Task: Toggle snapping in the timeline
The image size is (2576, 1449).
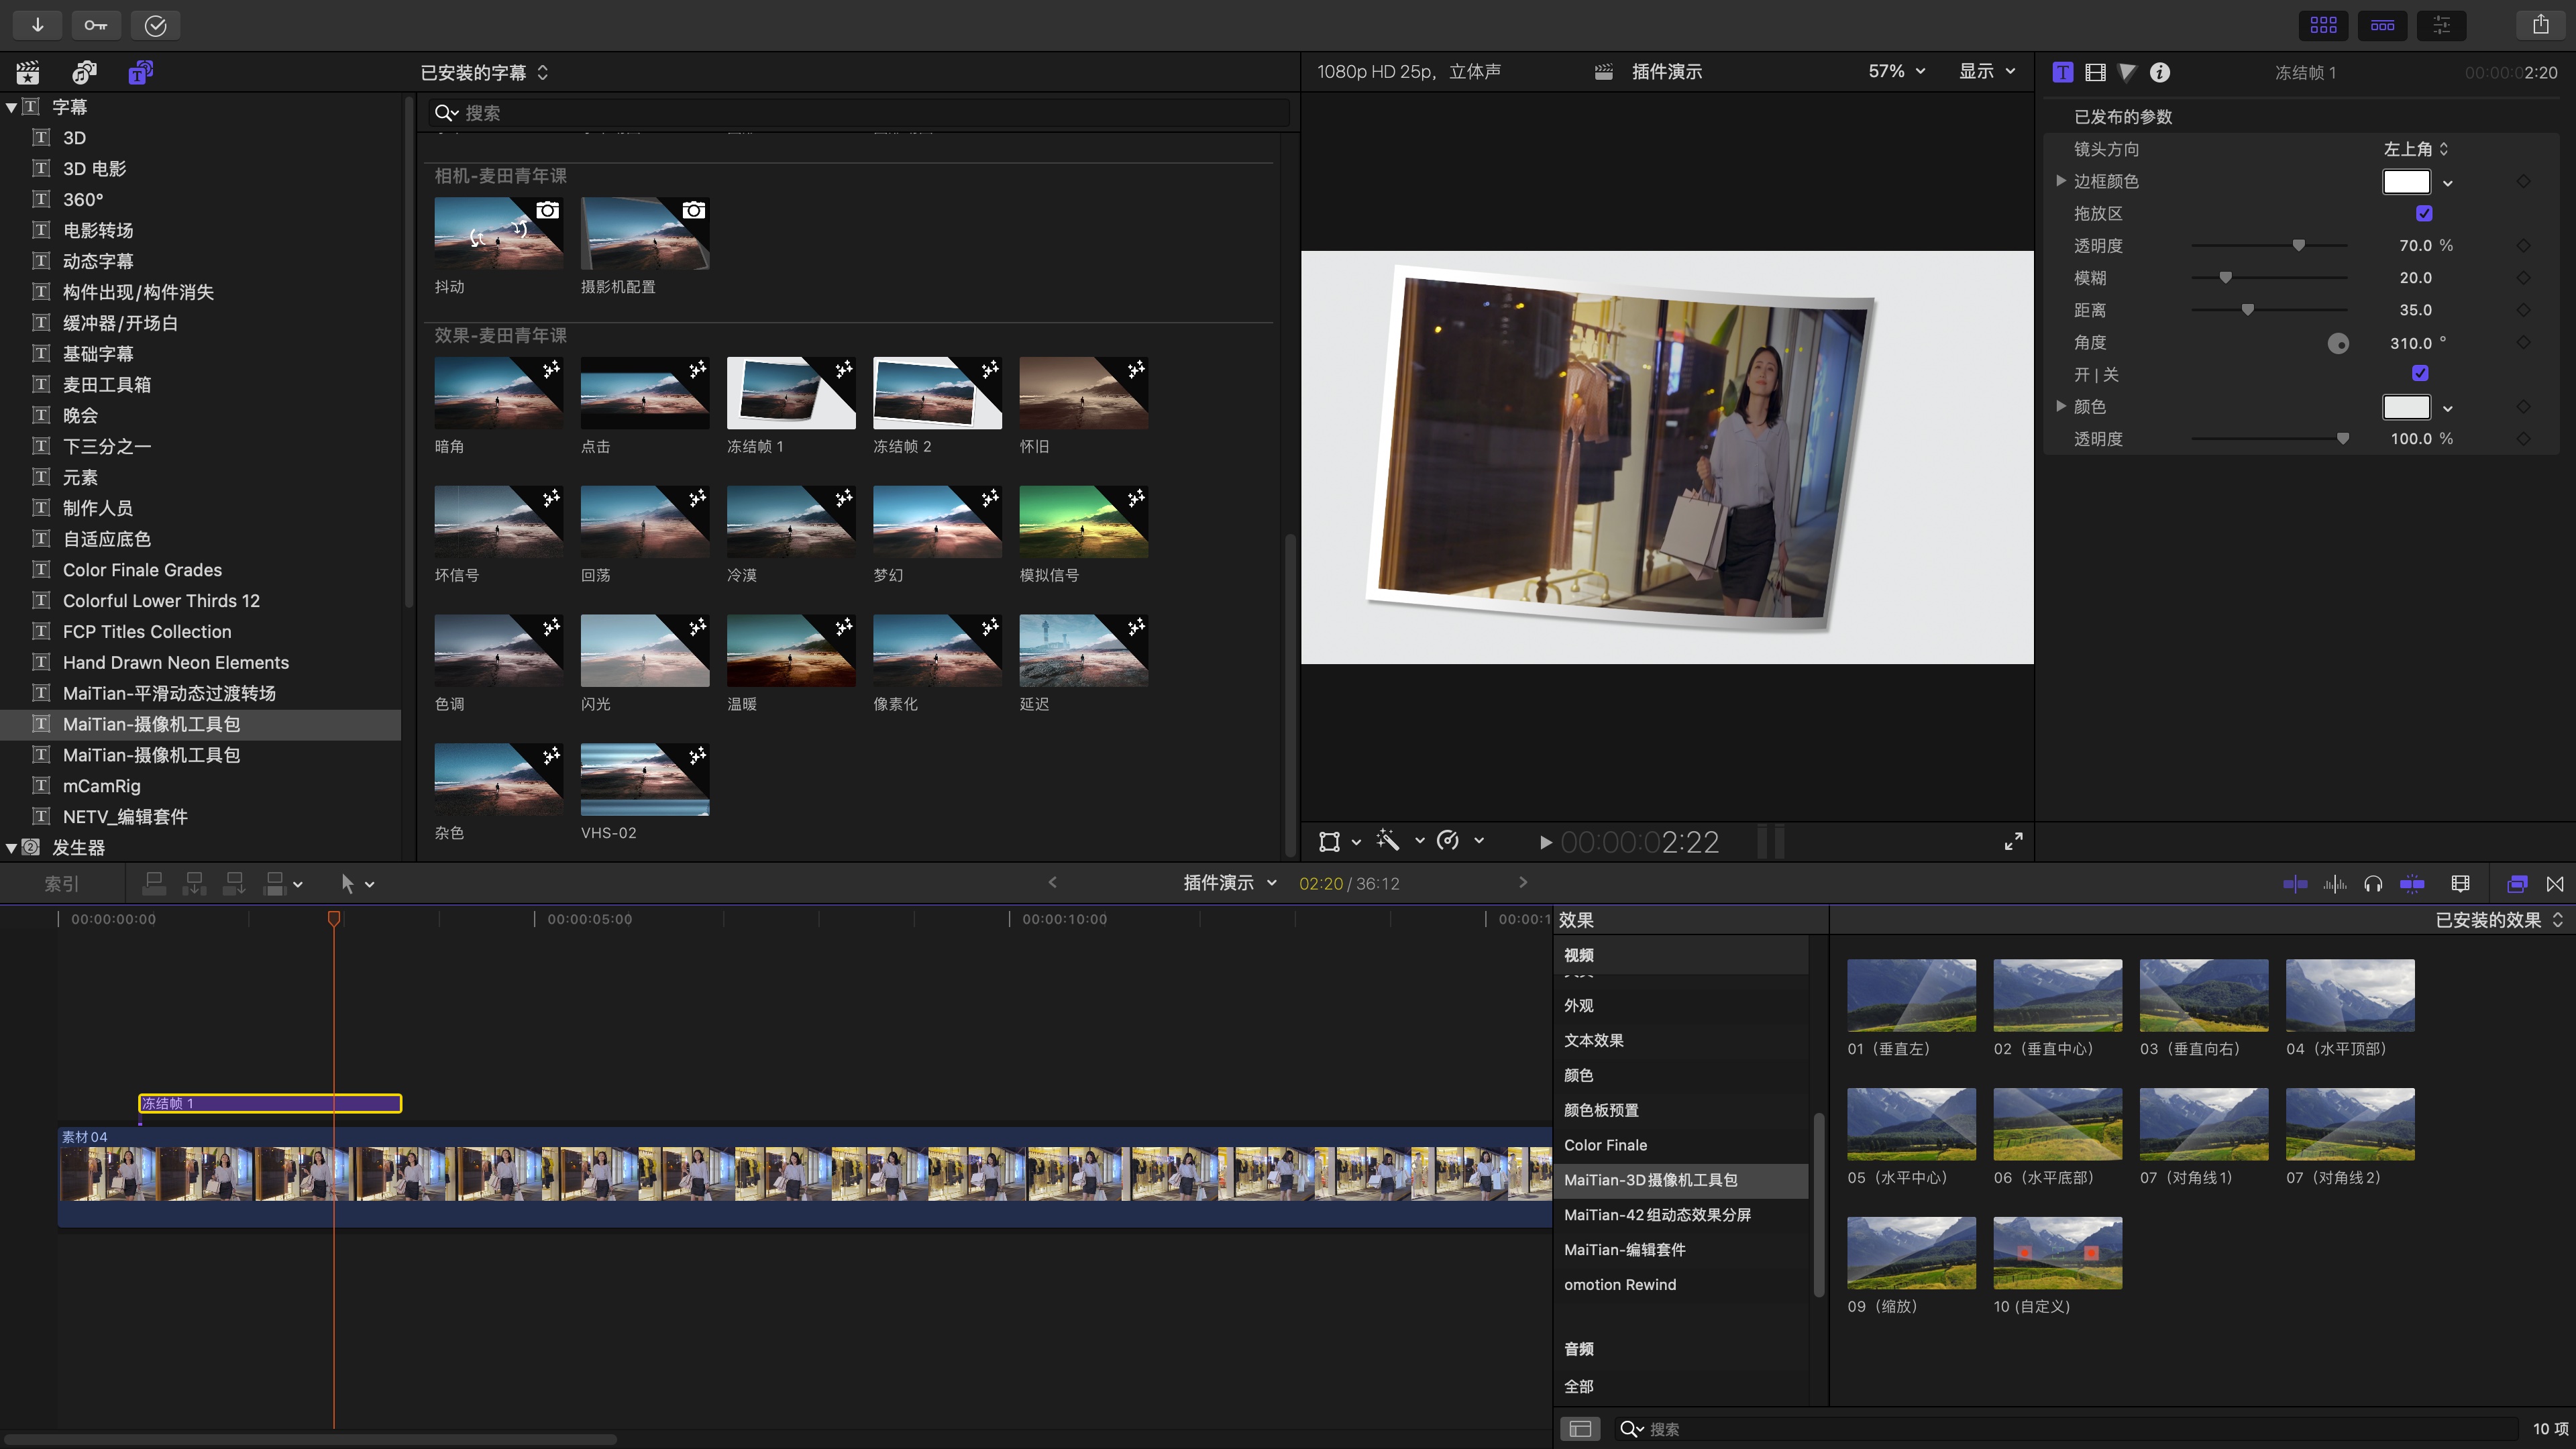Action: point(2412,884)
